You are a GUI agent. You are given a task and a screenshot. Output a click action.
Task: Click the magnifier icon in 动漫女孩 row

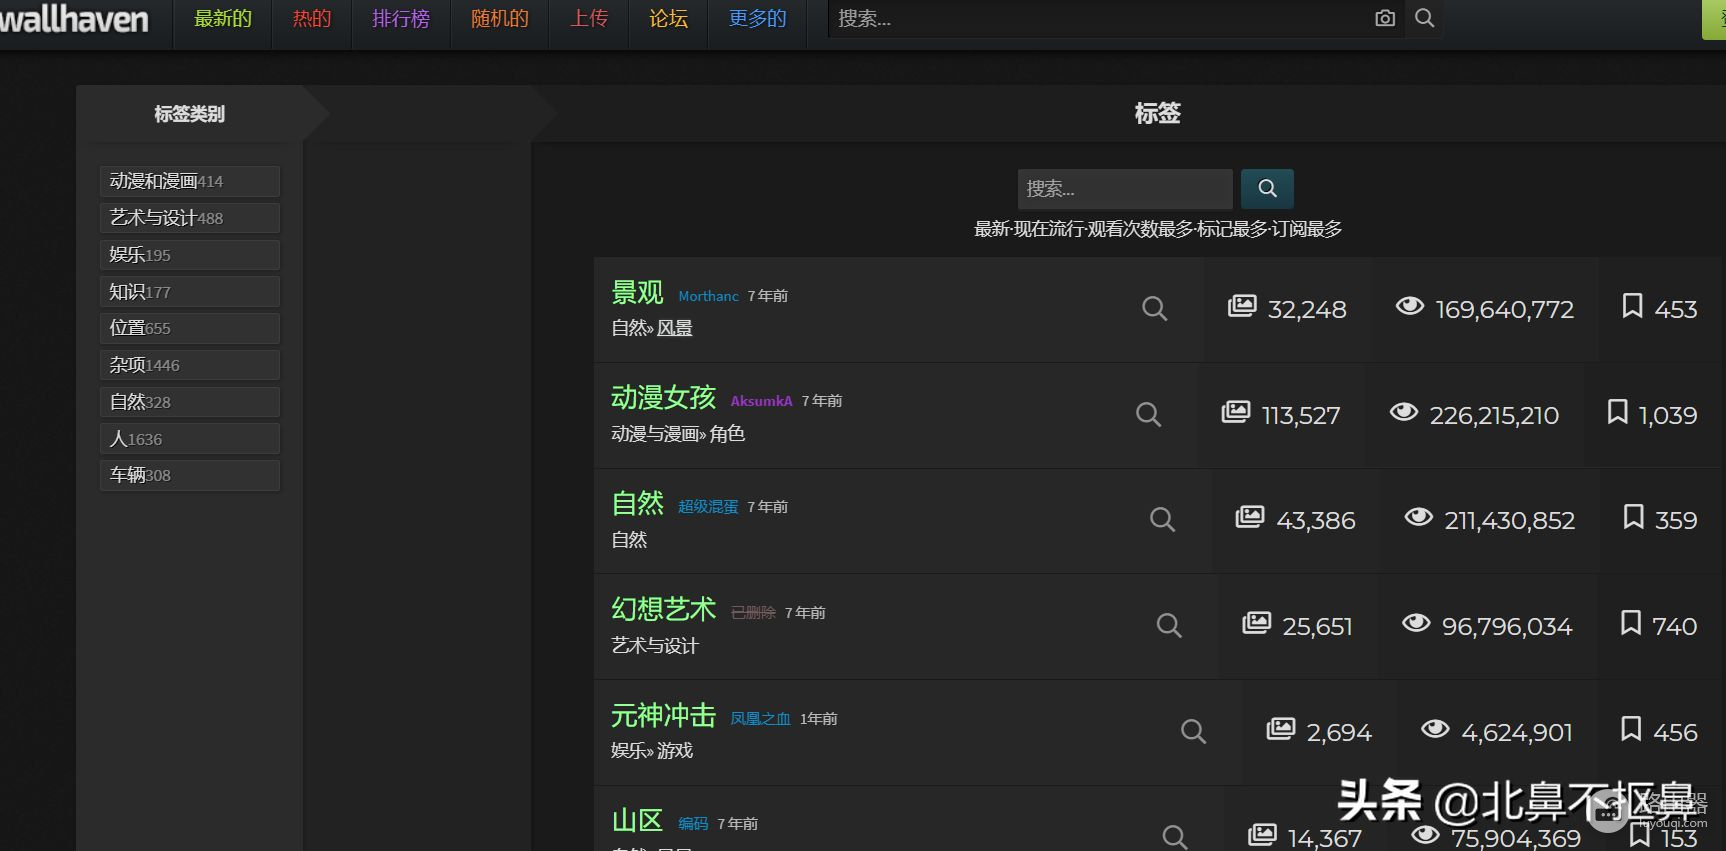tap(1149, 414)
